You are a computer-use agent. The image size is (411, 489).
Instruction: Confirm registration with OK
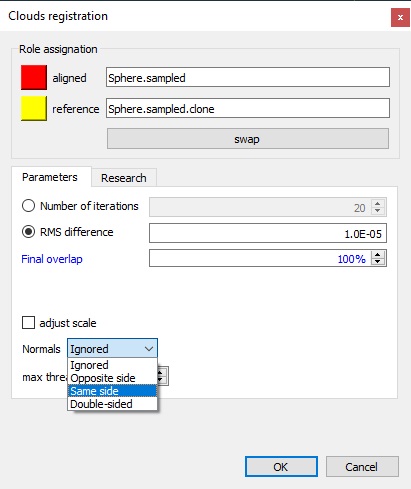click(281, 466)
